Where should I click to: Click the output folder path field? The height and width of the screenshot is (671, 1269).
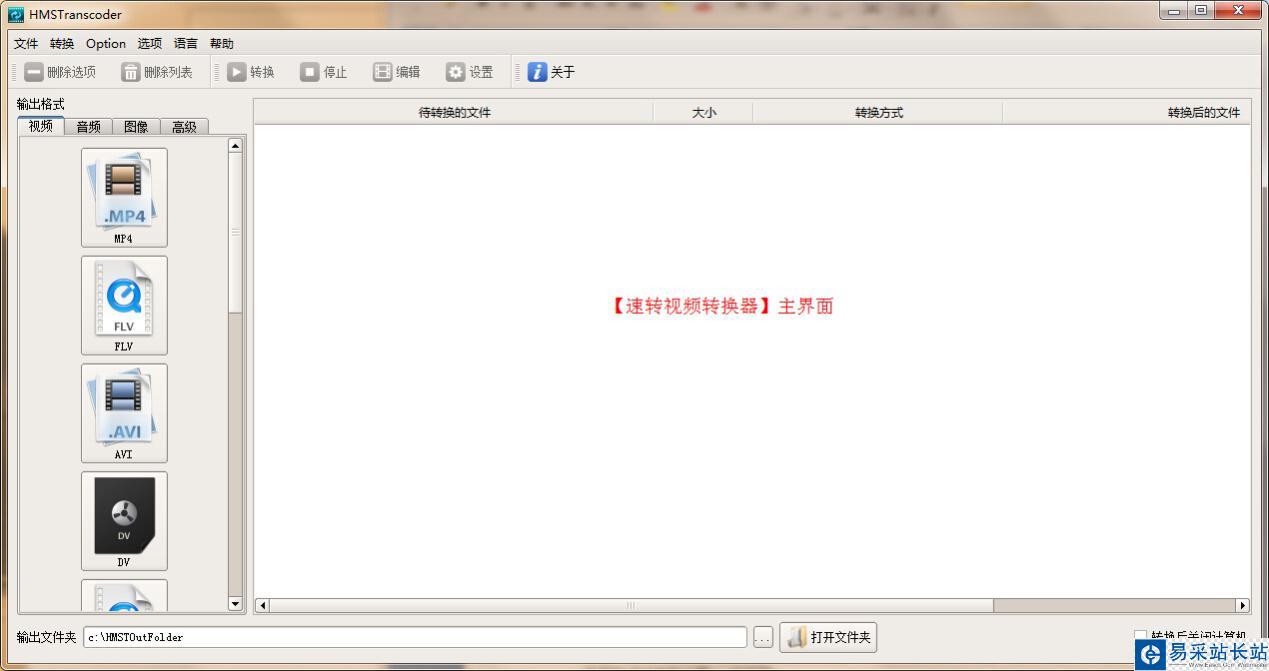point(415,637)
